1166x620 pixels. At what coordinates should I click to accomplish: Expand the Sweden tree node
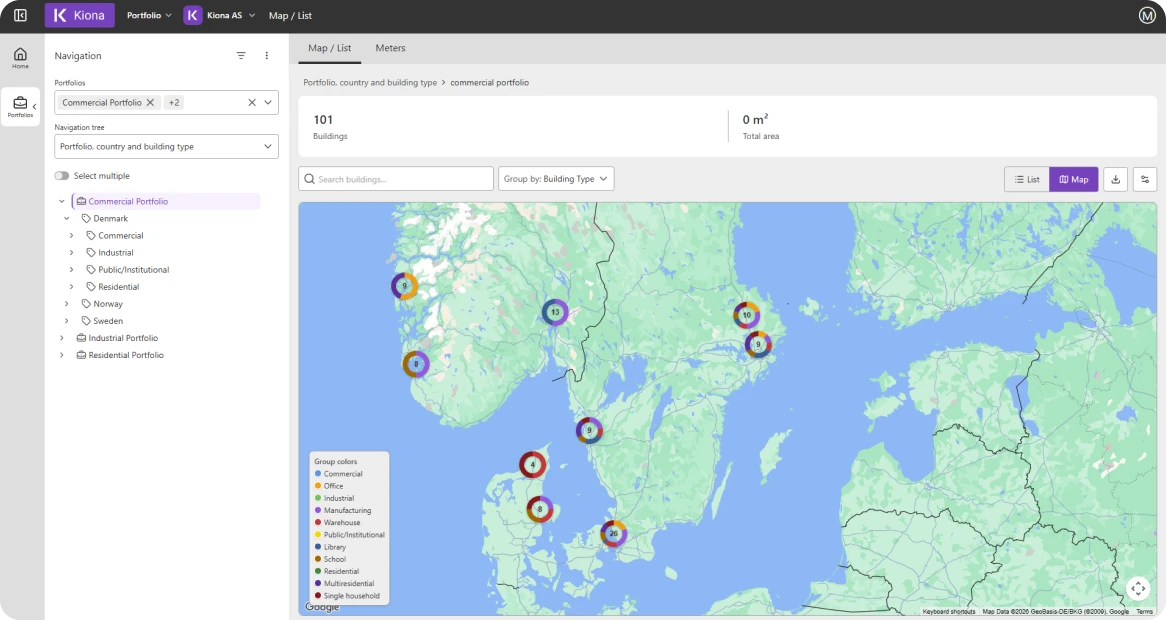click(67, 321)
